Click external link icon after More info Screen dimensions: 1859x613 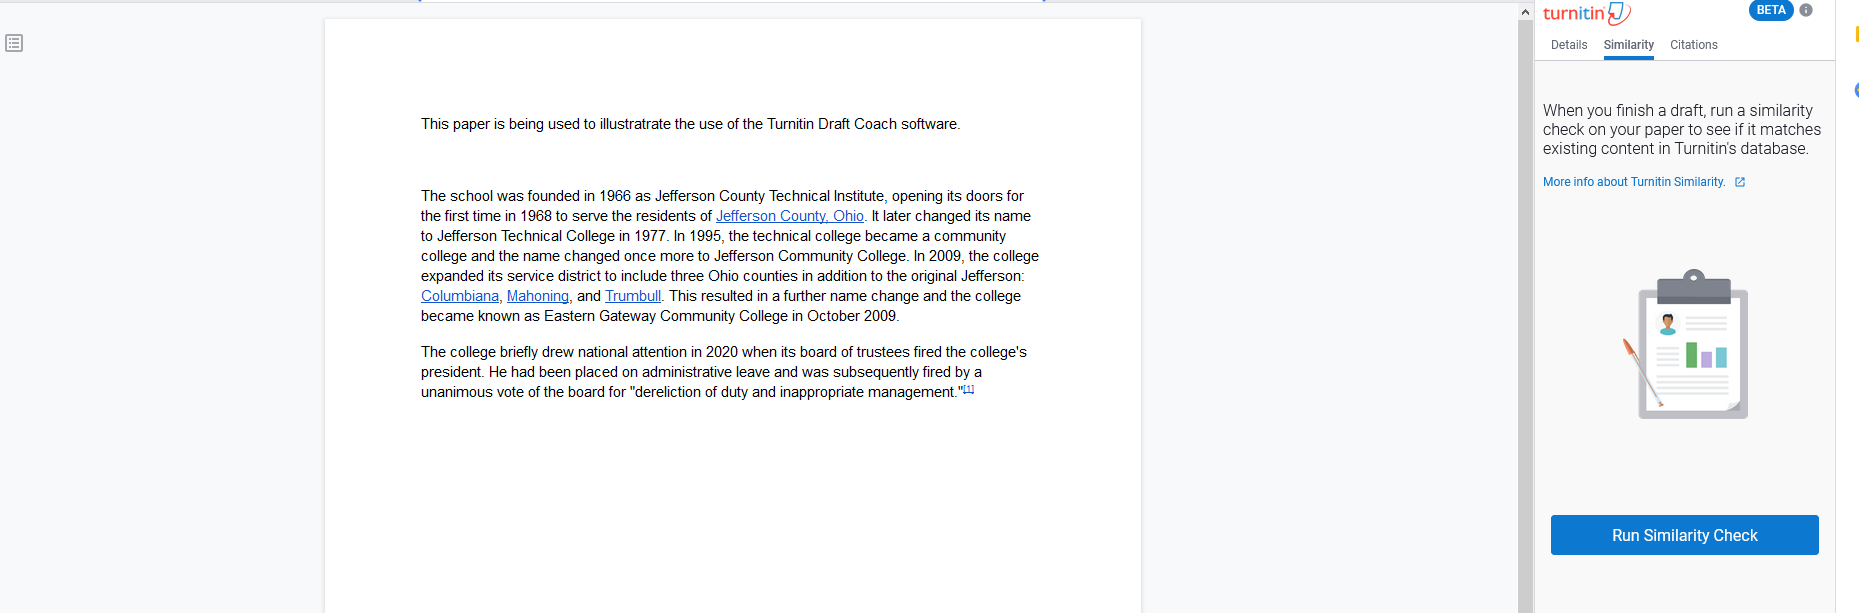pos(1740,182)
